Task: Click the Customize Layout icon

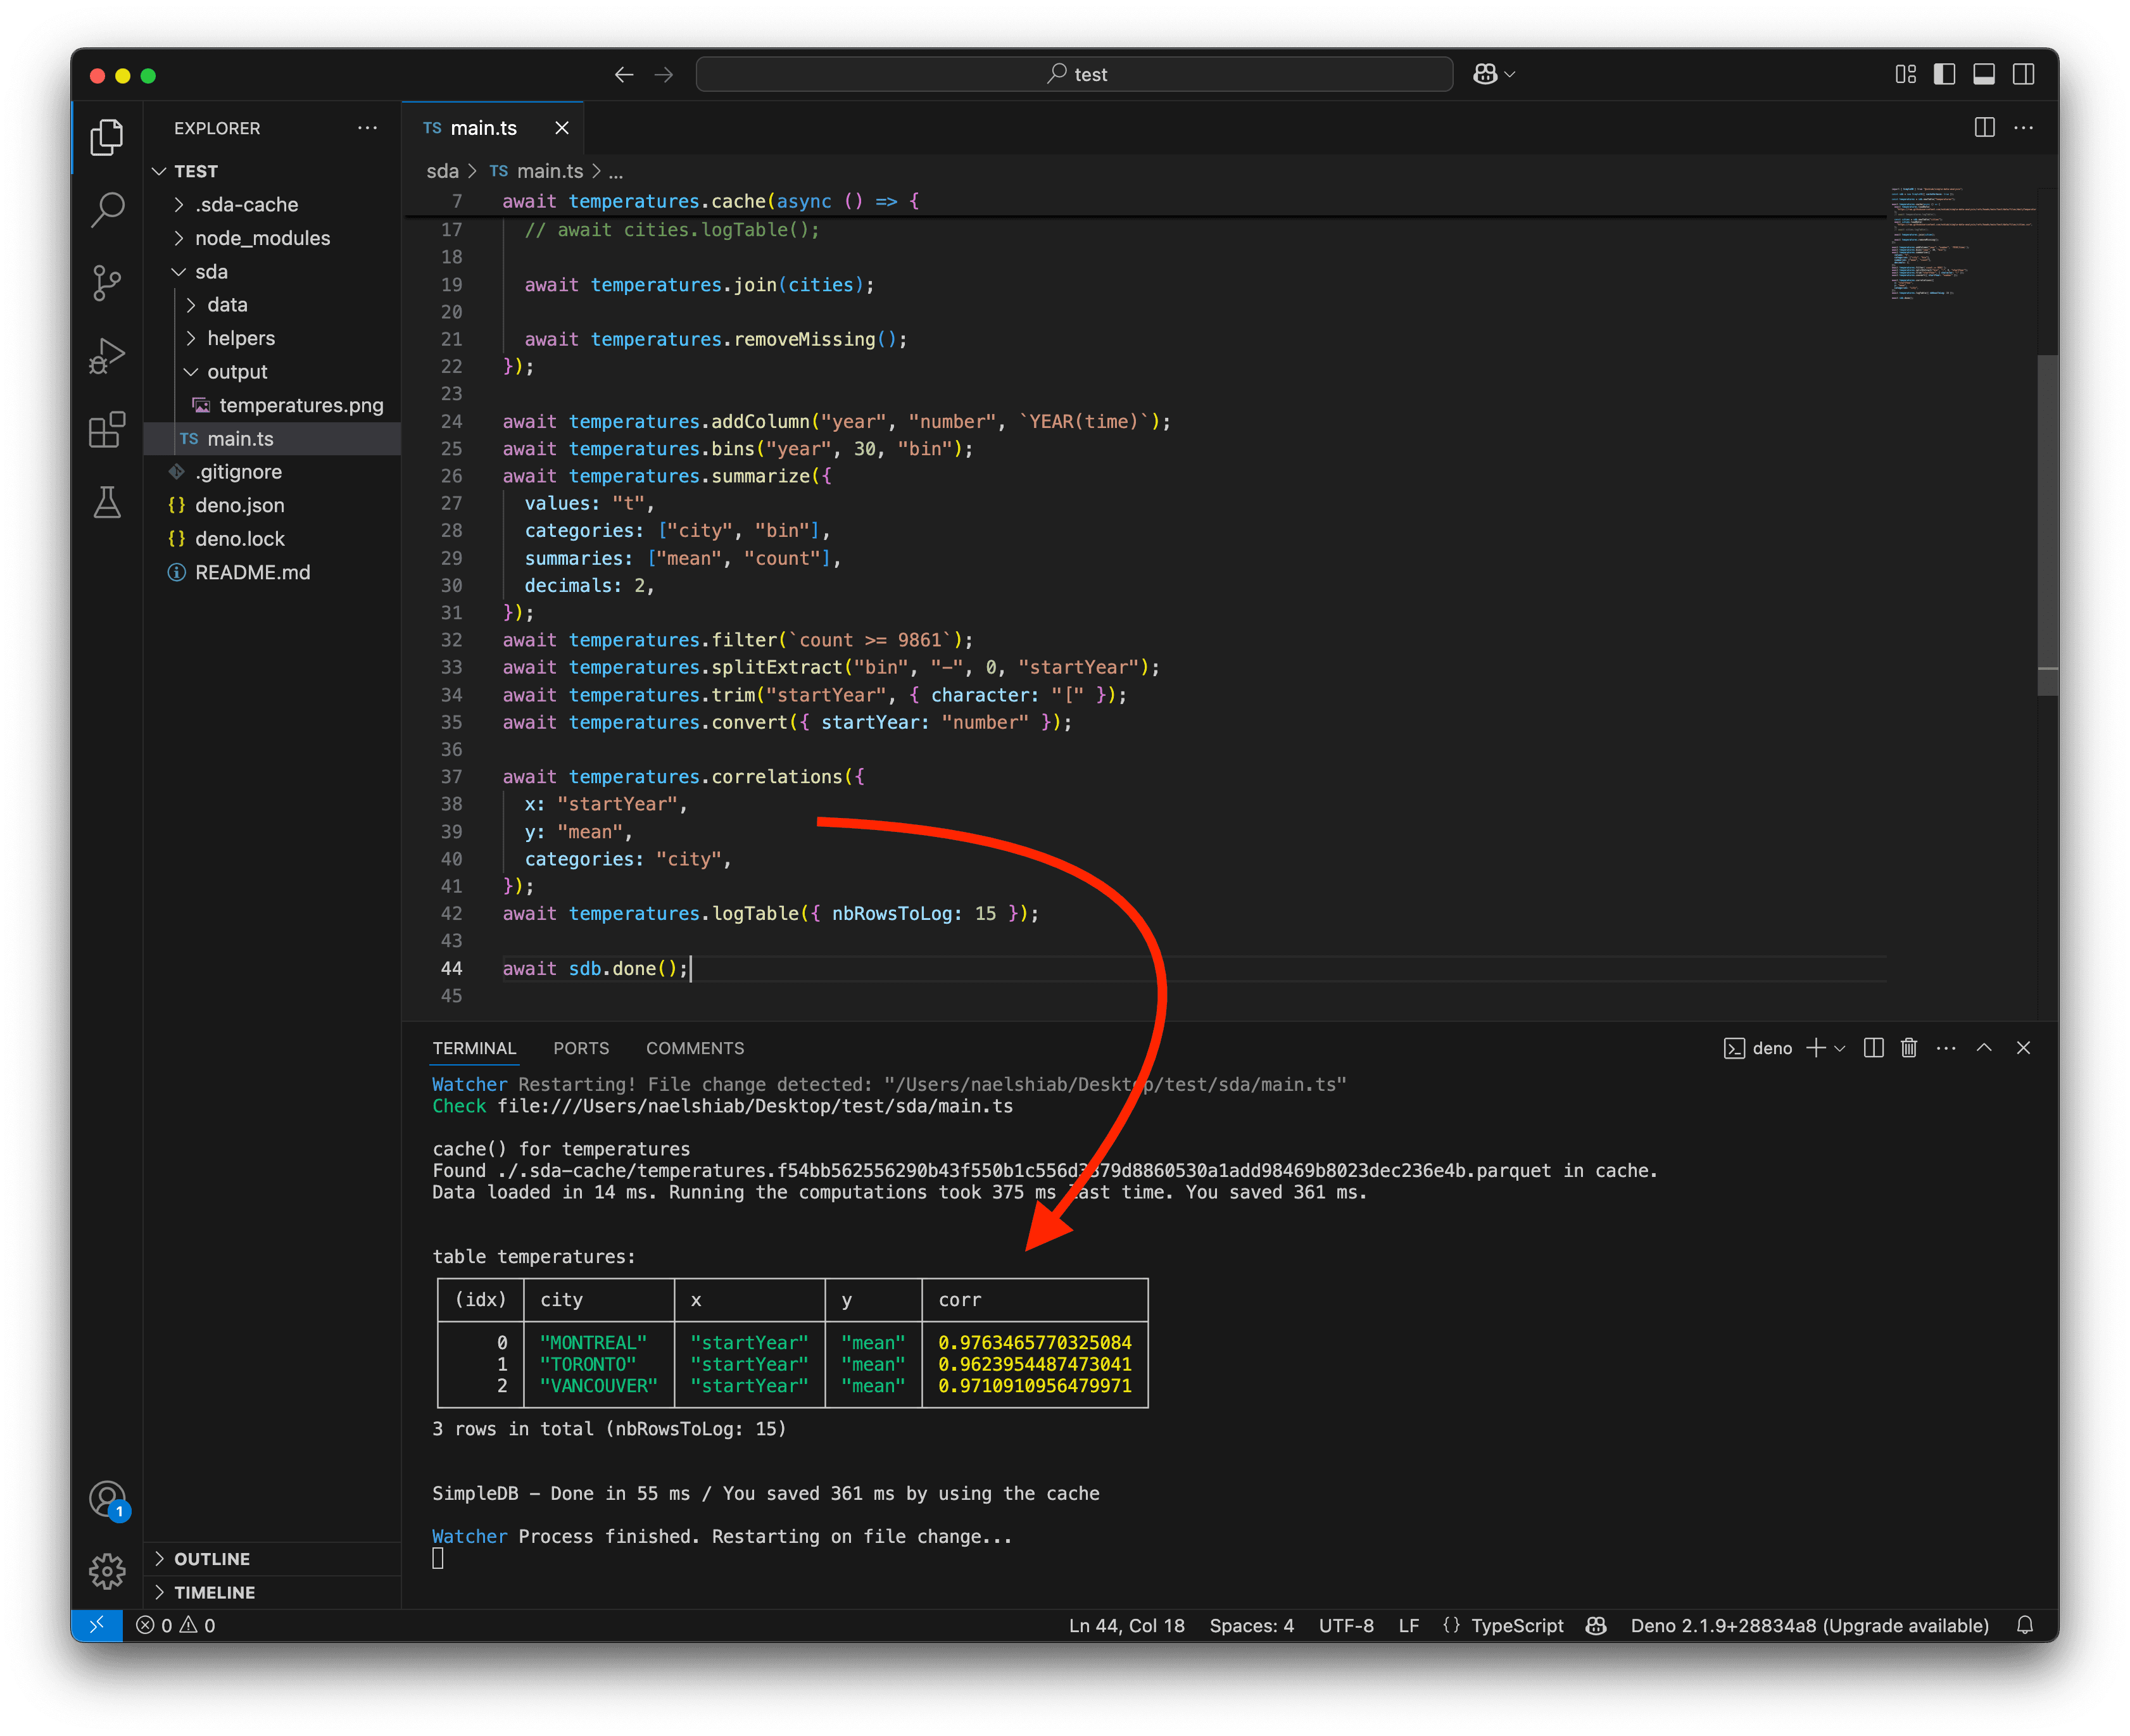Action: (x=1905, y=74)
